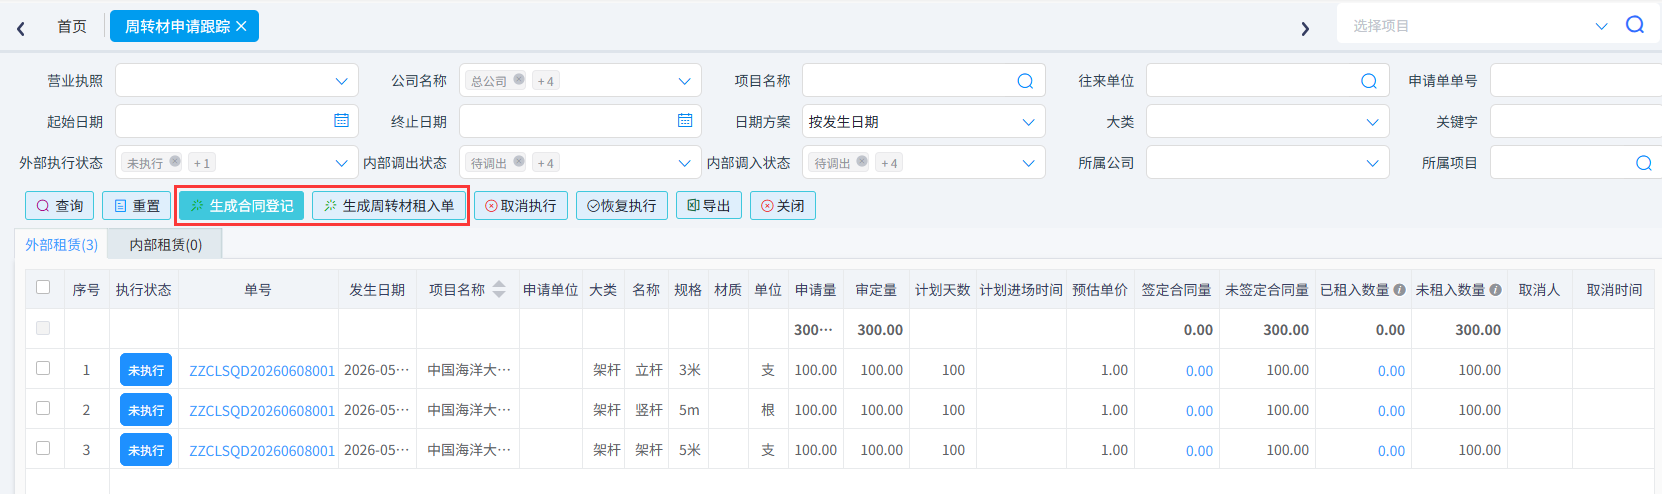The image size is (1662, 494).
Task: Switch to 外部租赁(3) tab
Action: (62, 245)
